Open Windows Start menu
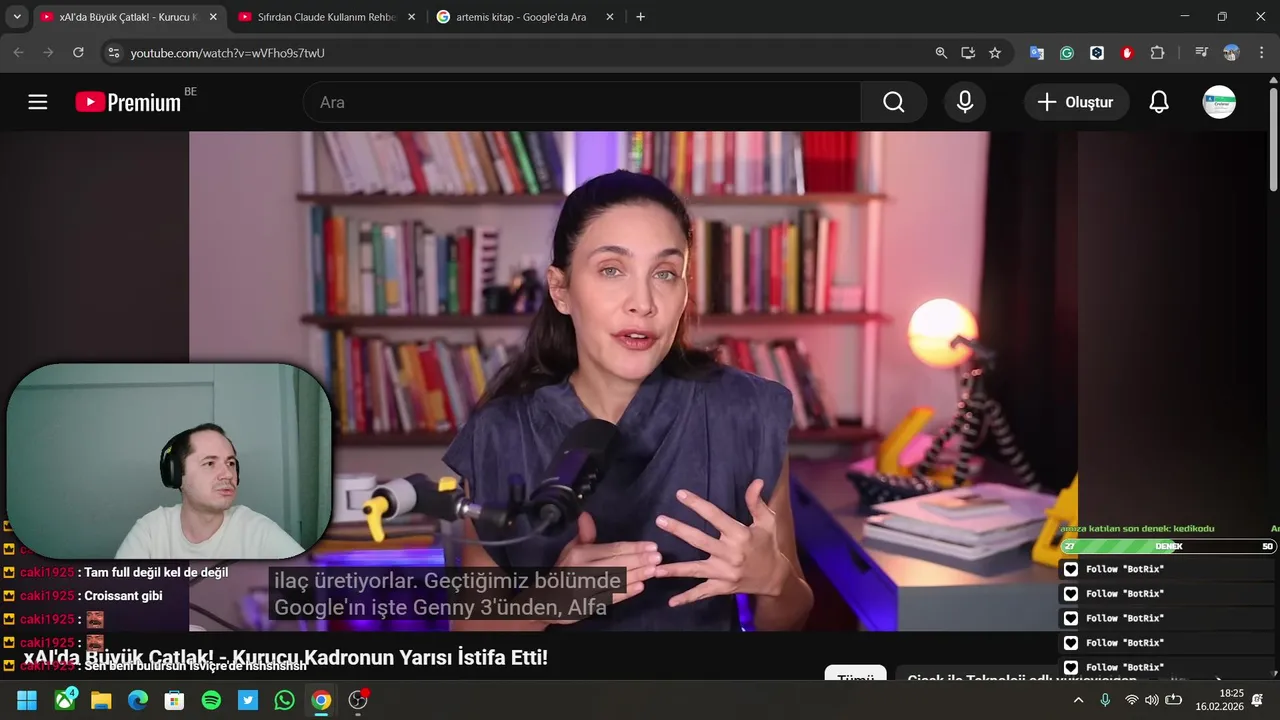Viewport: 1280px width, 720px height. coord(27,700)
